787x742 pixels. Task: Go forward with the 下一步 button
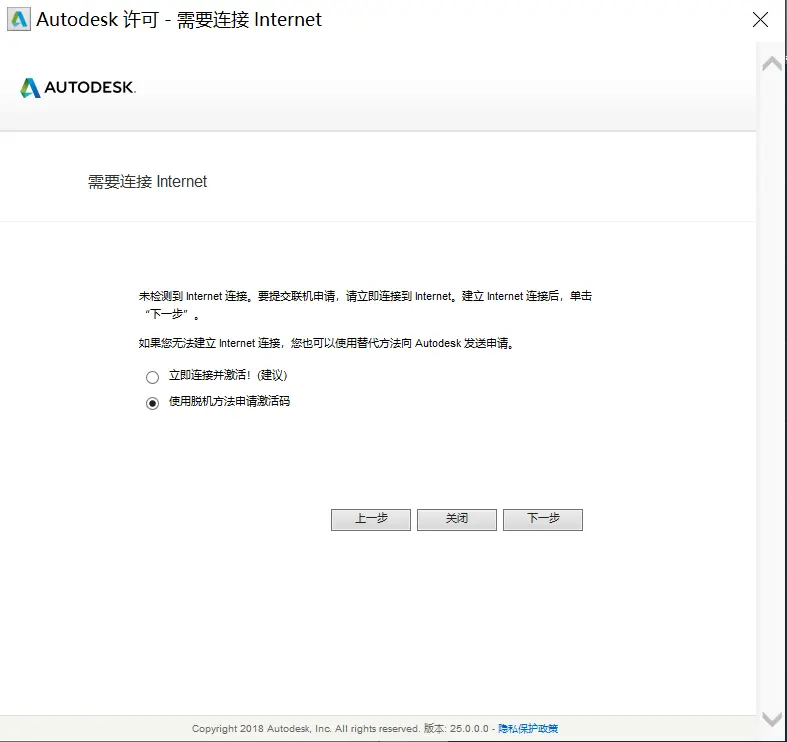(543, 520)
